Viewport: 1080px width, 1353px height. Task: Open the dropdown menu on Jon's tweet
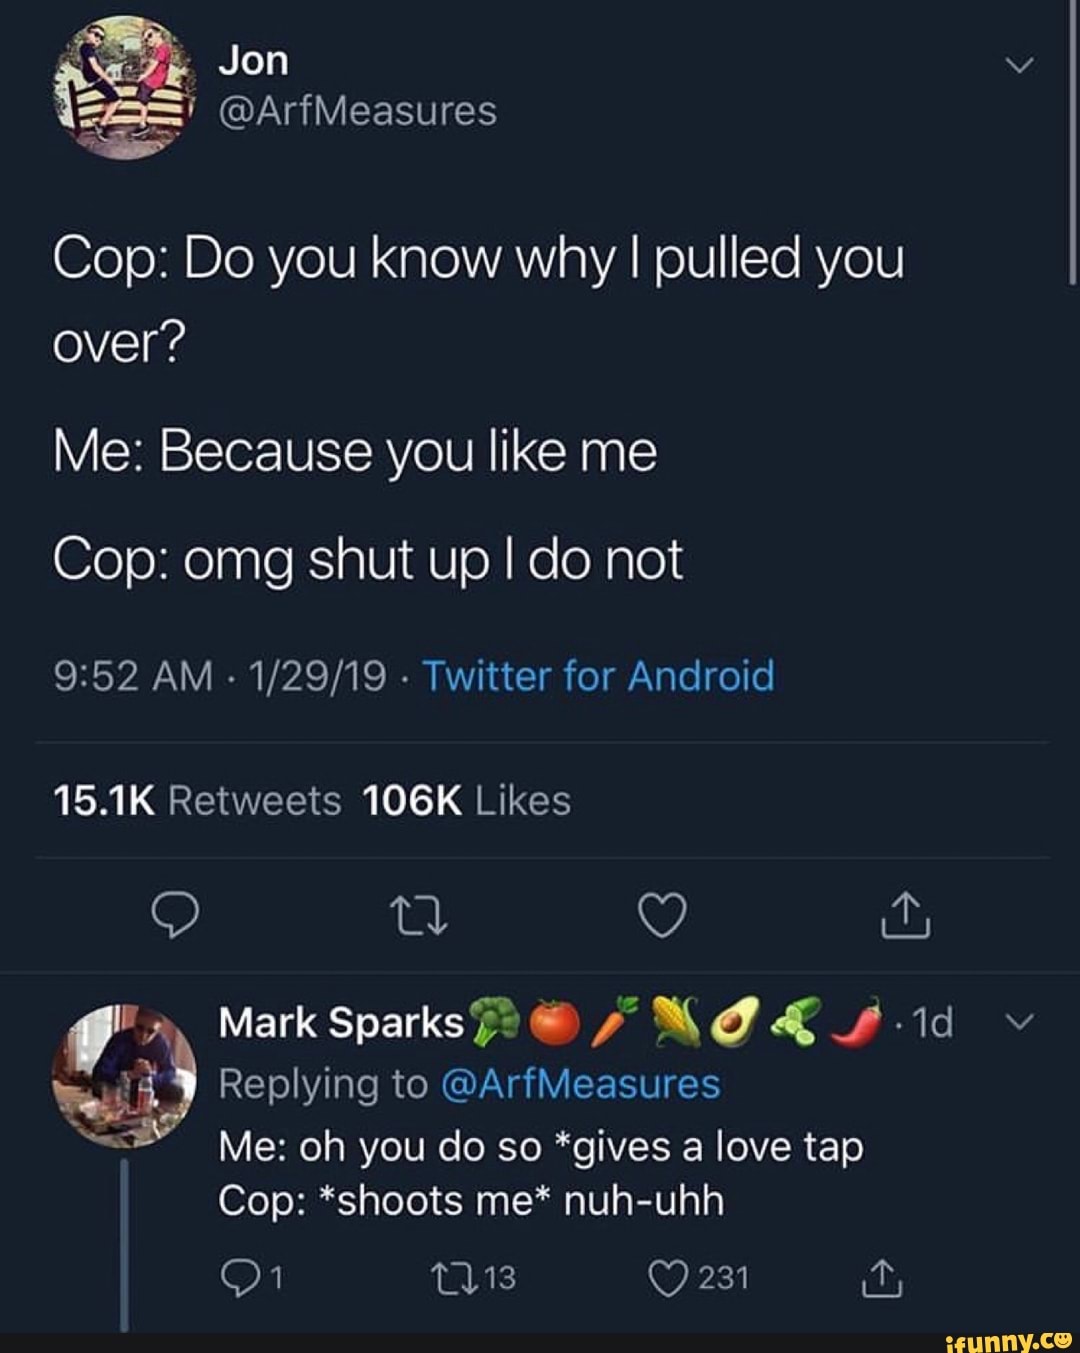1019,62
